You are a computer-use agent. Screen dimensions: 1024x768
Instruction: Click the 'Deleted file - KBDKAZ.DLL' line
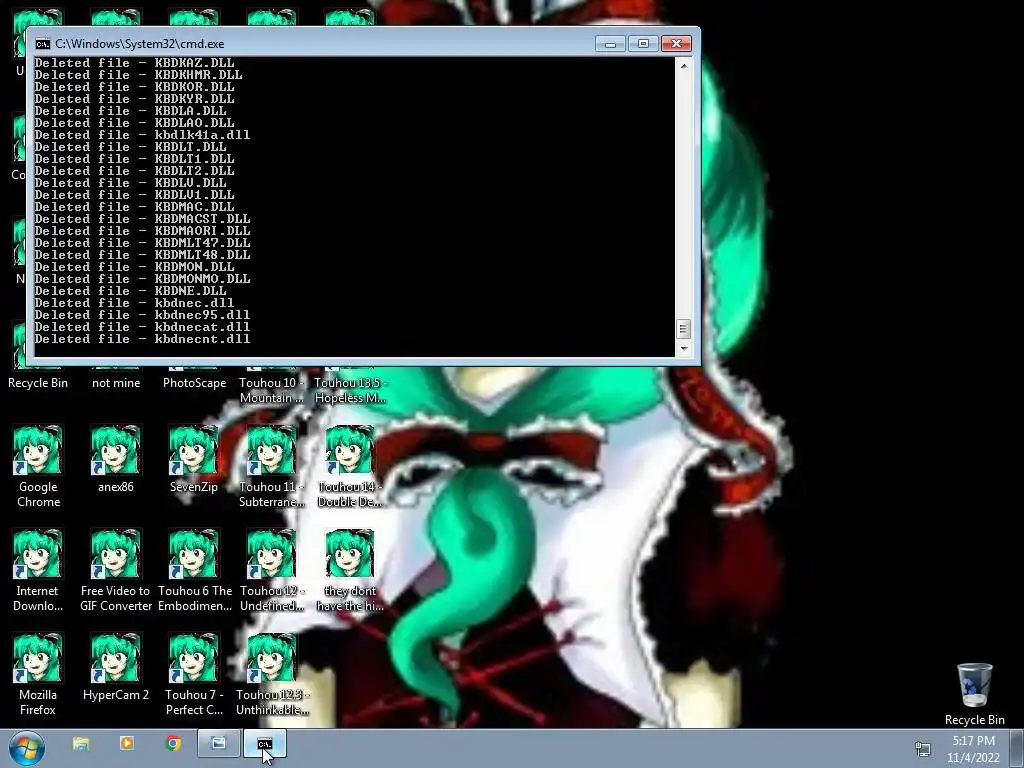coord(135,63)
